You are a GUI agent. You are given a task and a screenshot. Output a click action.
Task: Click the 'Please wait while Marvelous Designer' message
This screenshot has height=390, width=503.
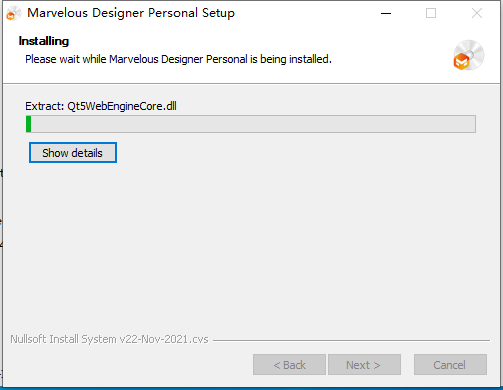click(178, 59)
